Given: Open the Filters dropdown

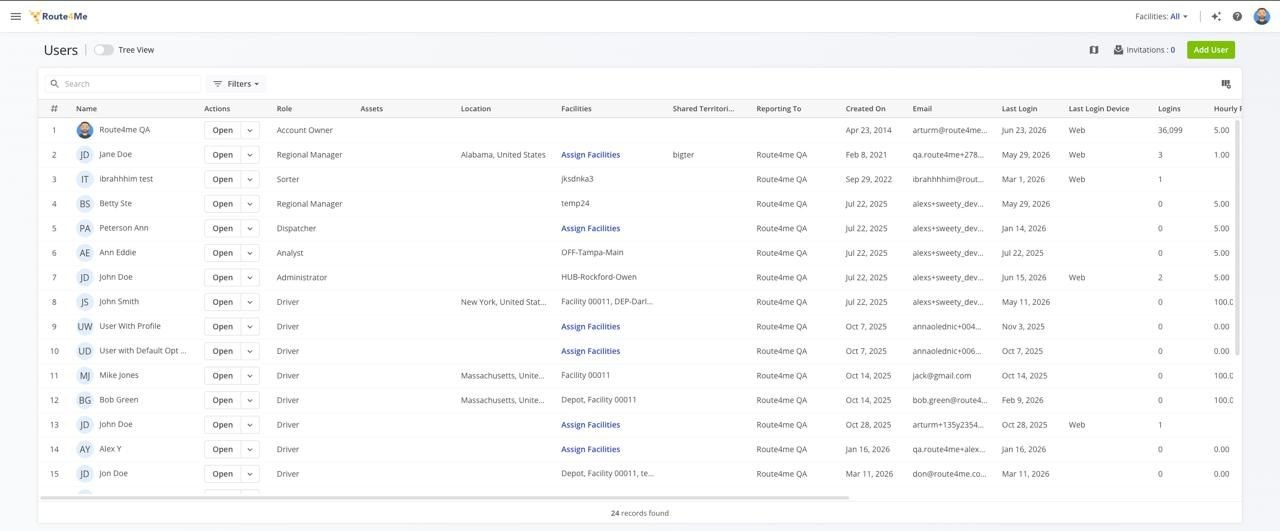Looking at the screenshot, I should 236,84.
